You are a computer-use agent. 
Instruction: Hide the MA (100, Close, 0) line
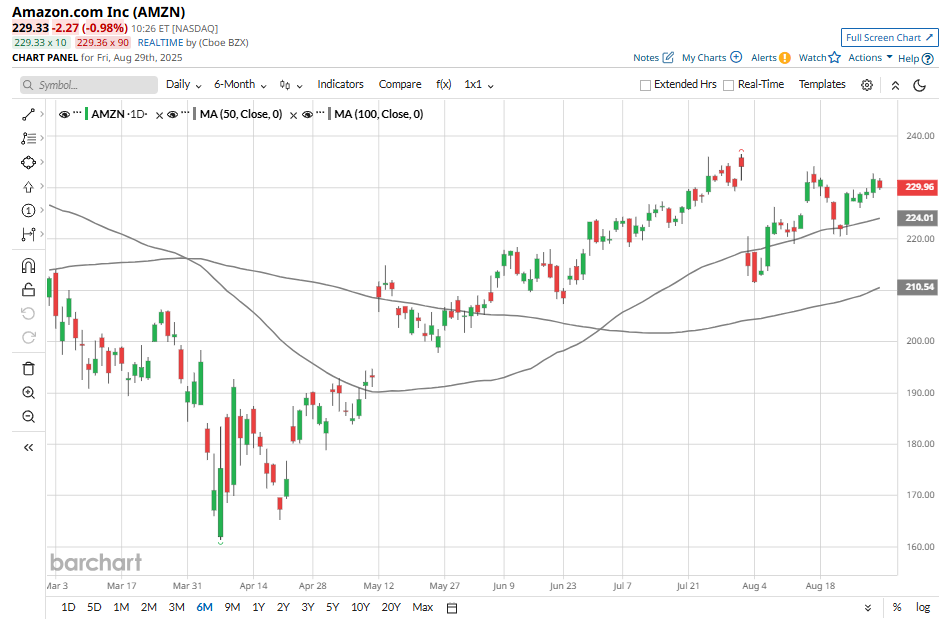coord(307,114)
